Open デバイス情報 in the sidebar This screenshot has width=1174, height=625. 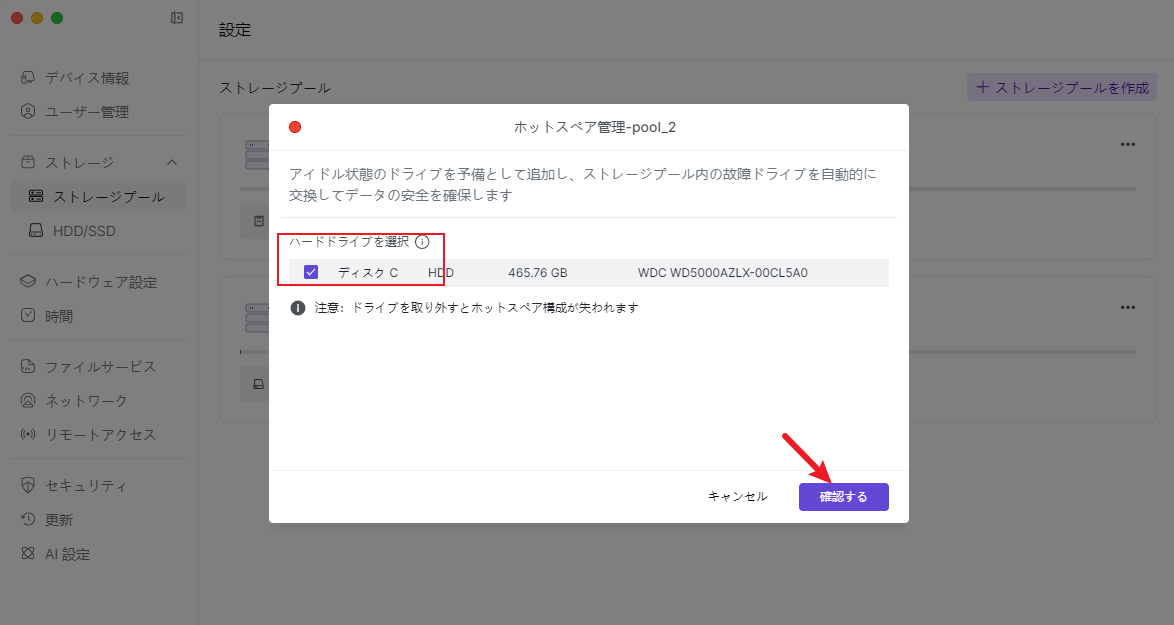87,78
